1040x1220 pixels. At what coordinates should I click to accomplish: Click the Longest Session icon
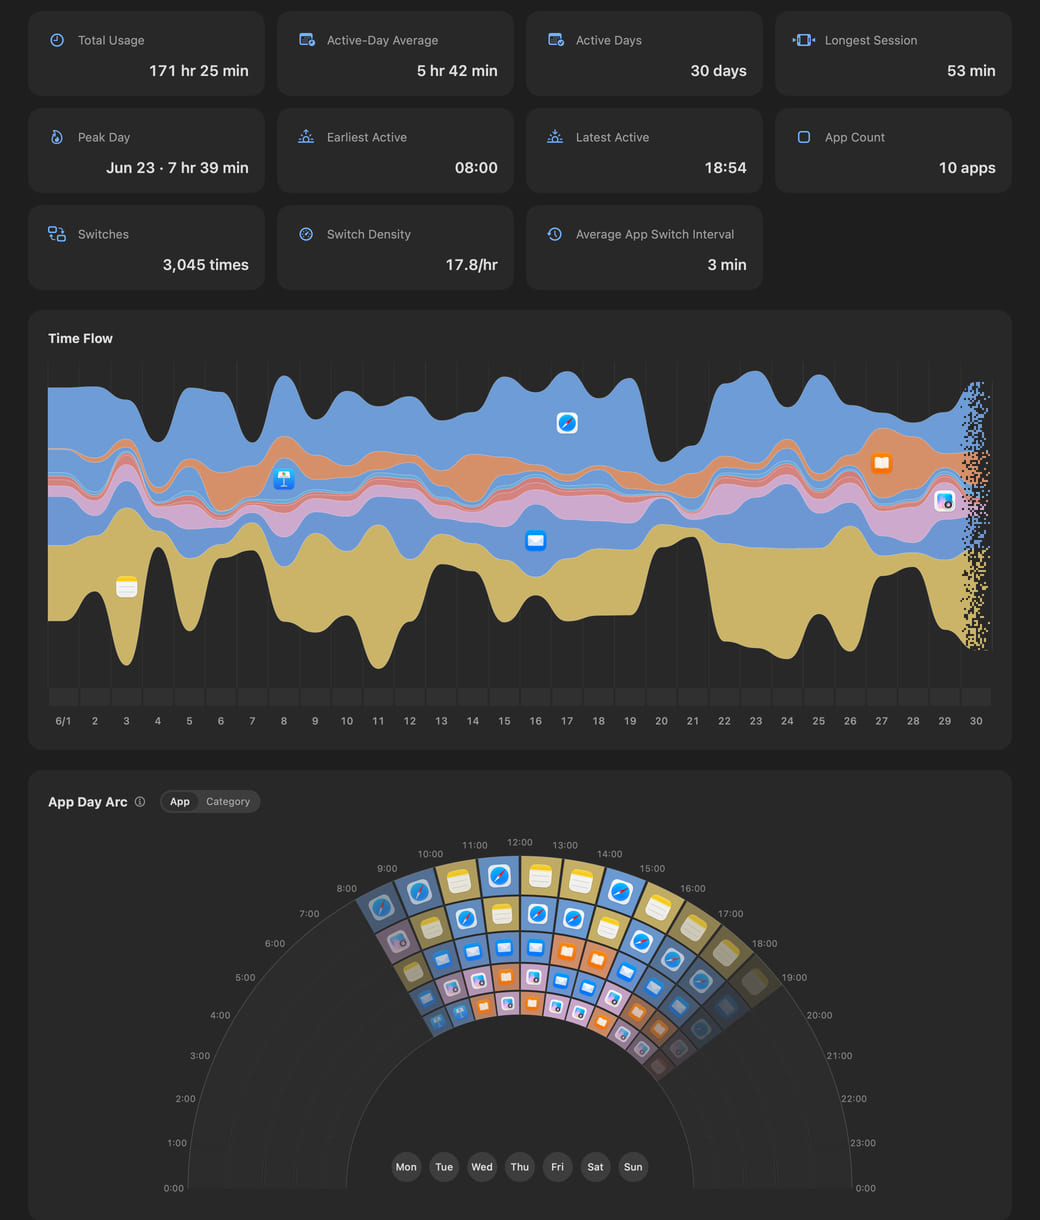804,40
